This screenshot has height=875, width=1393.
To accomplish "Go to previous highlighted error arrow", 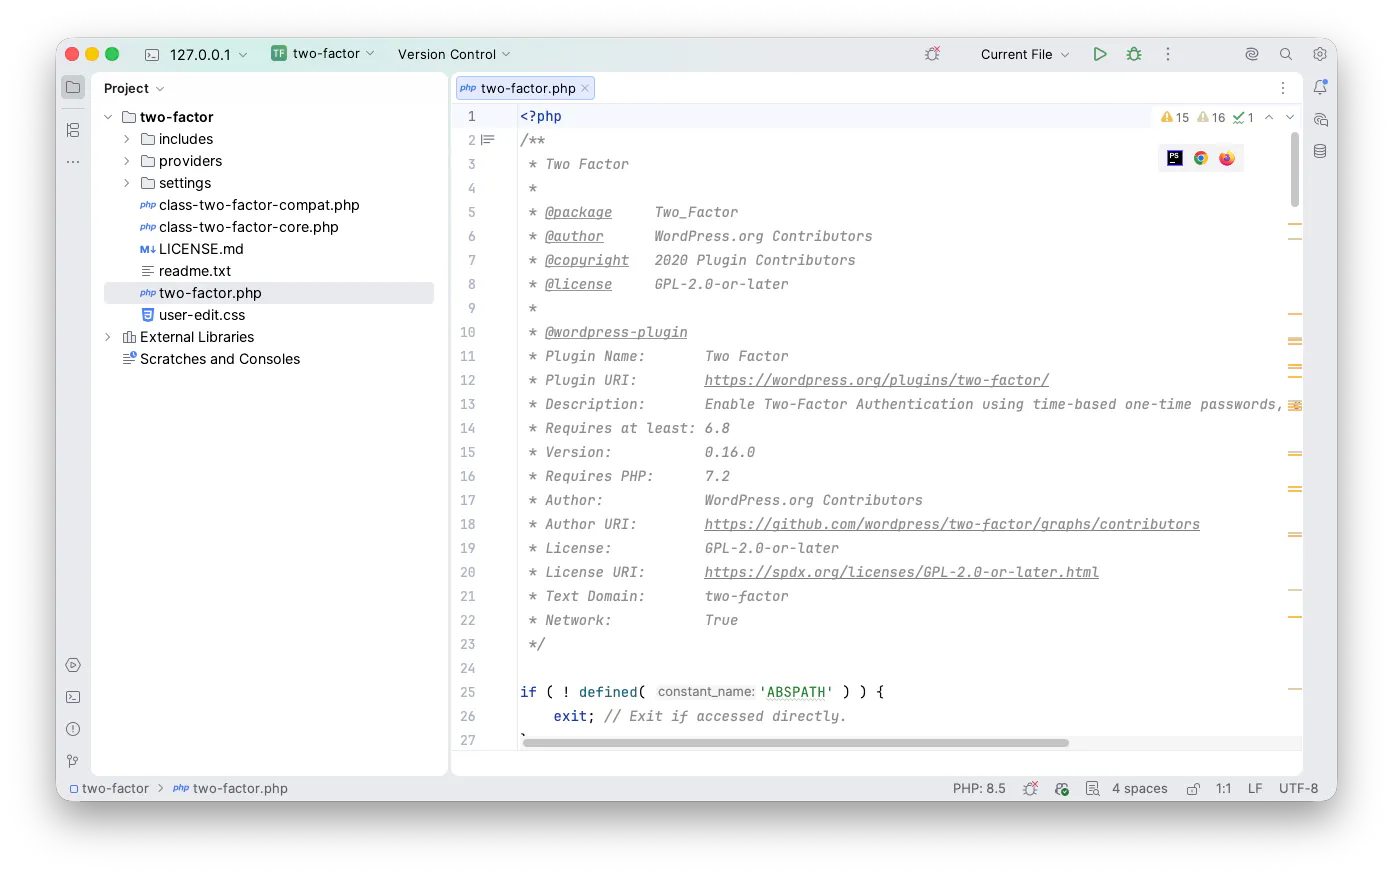I will tap(1269, 117).
